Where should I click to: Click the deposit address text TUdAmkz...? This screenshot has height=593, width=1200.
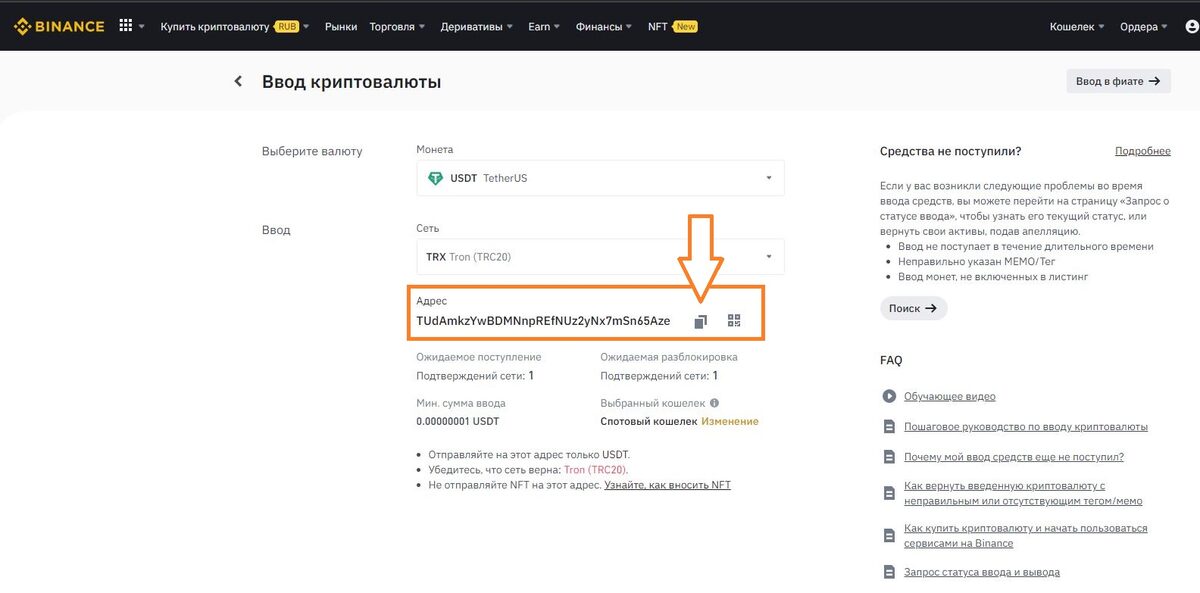tap(543, 321)
